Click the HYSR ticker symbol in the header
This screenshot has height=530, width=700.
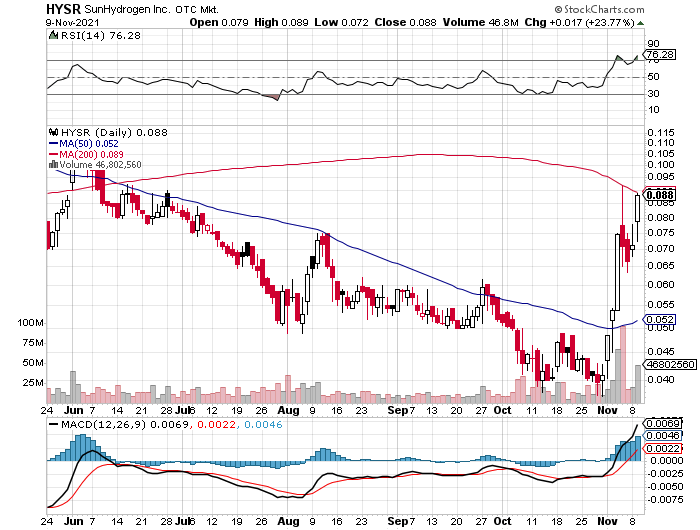pyautogui.click(x=64, y=9)
